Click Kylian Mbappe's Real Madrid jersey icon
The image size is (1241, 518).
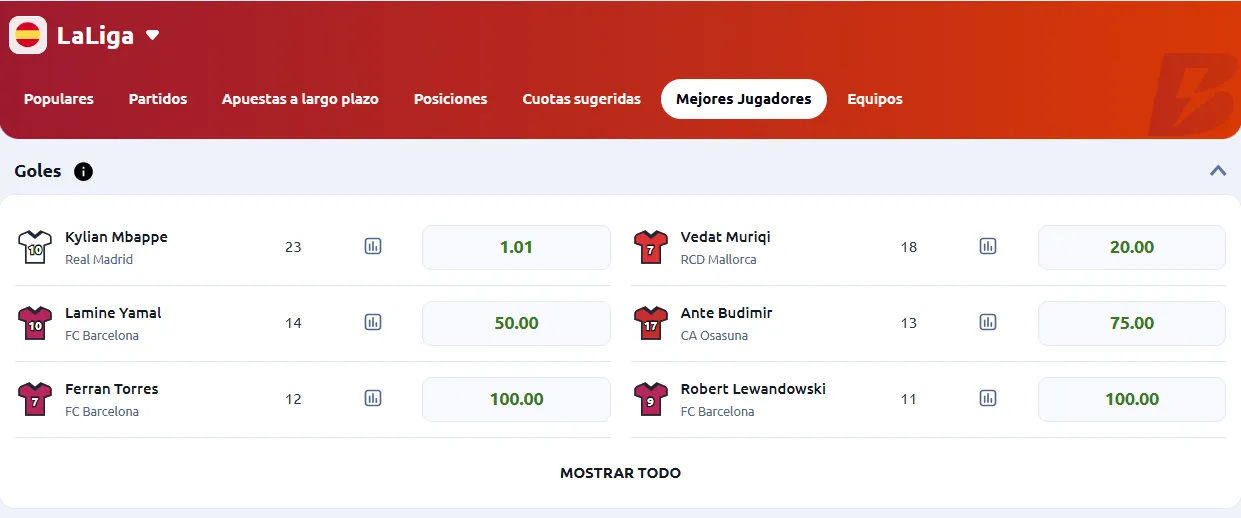35,247
